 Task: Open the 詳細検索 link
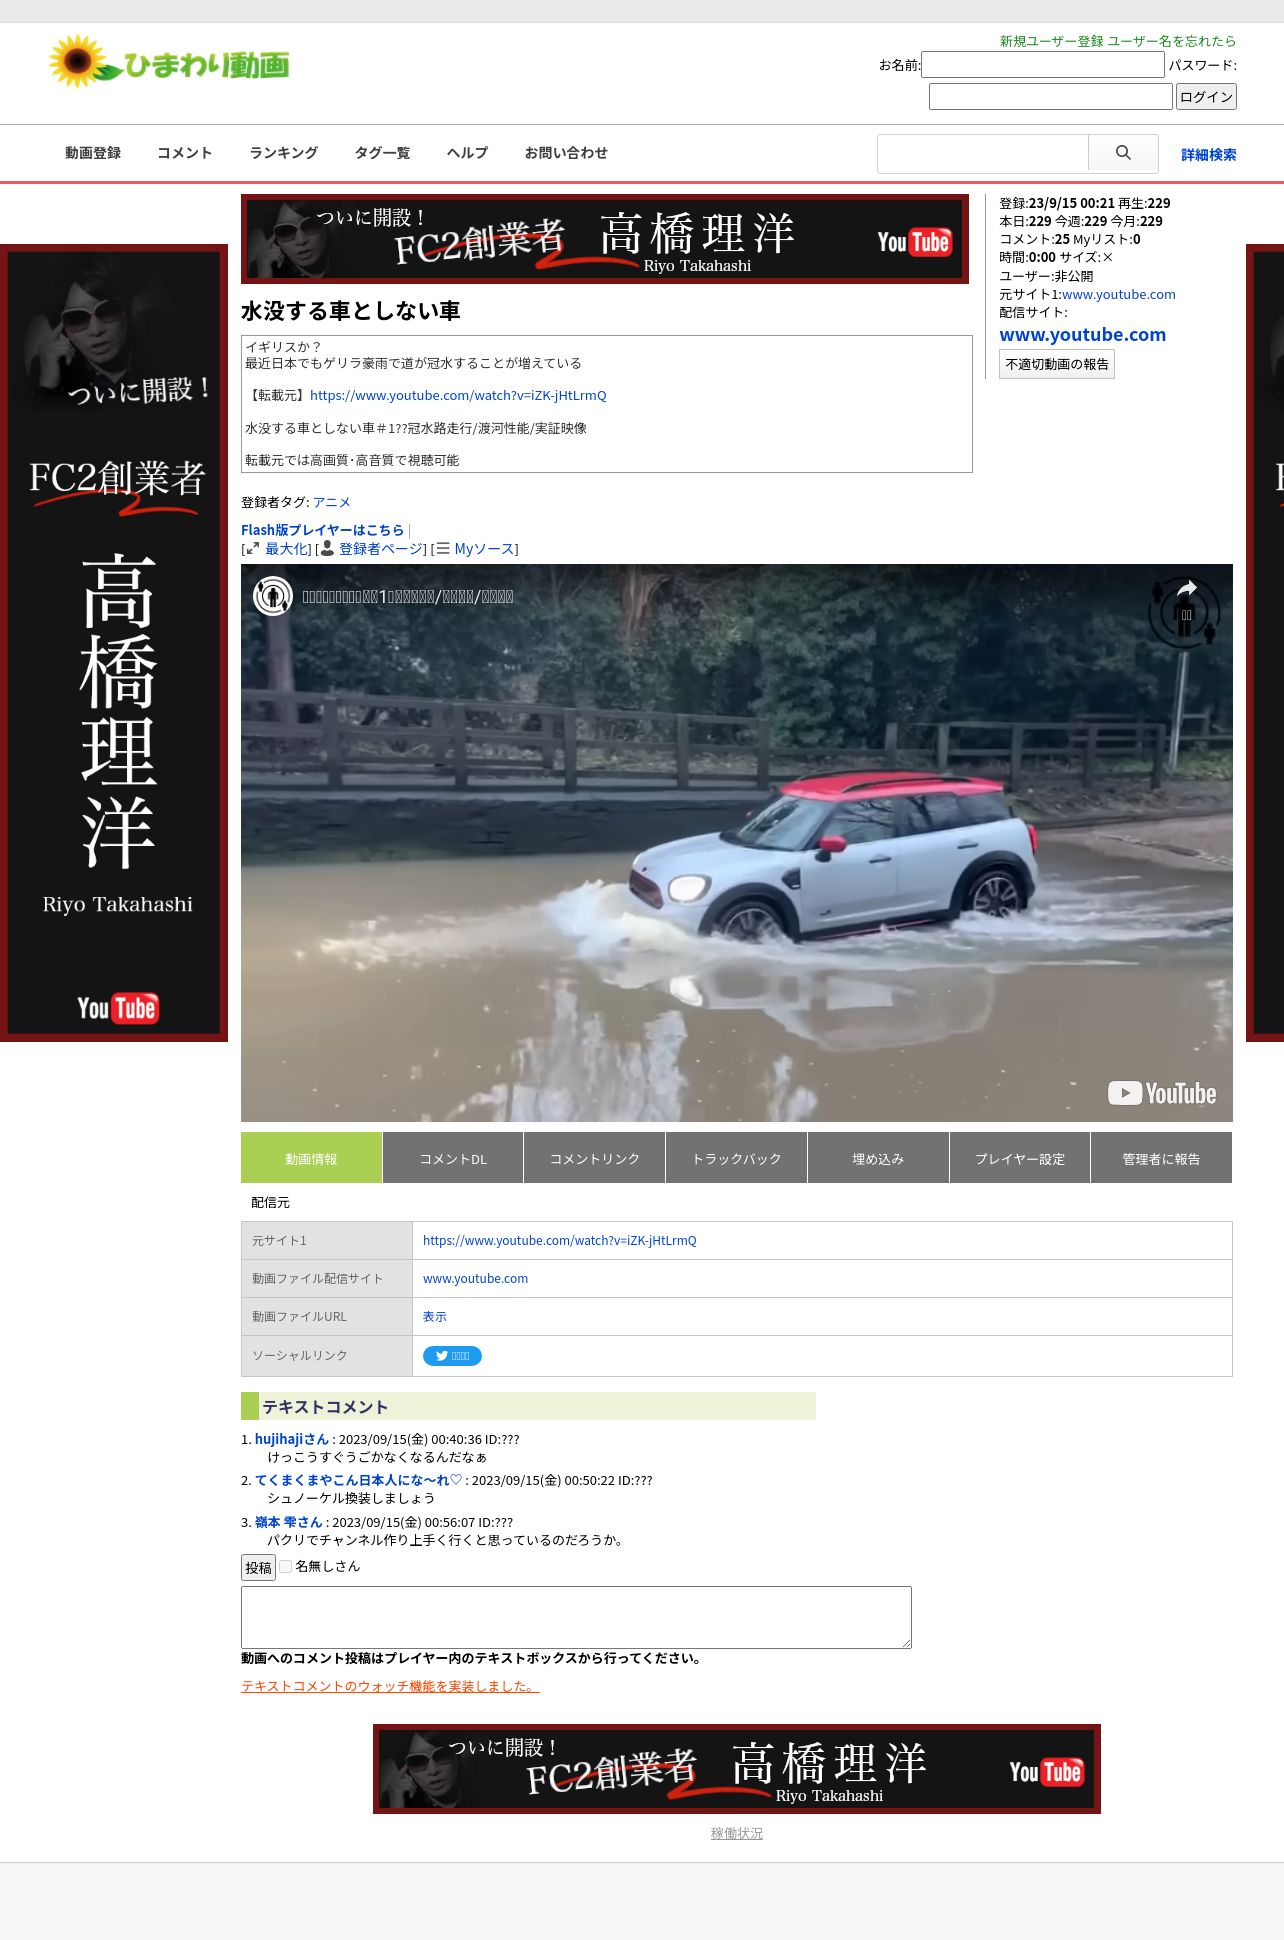tap(1208, 154)
